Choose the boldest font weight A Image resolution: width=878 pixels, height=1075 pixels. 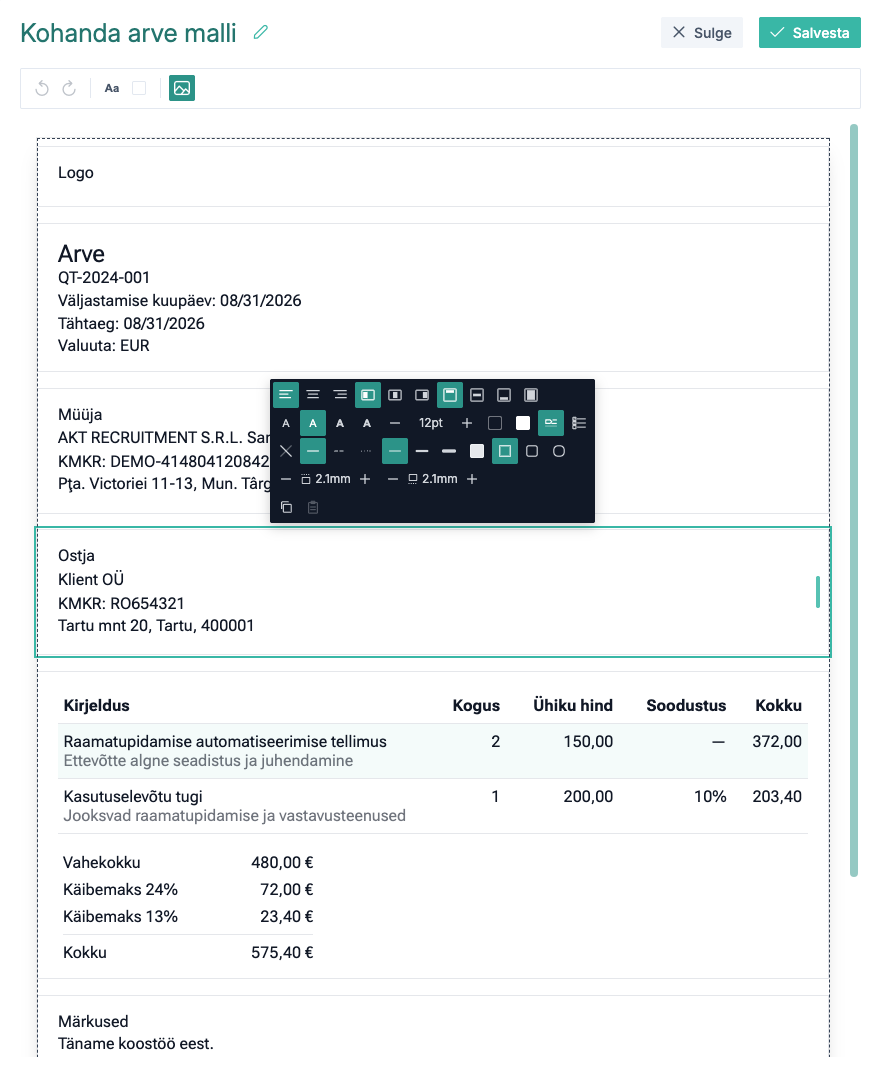367,423
